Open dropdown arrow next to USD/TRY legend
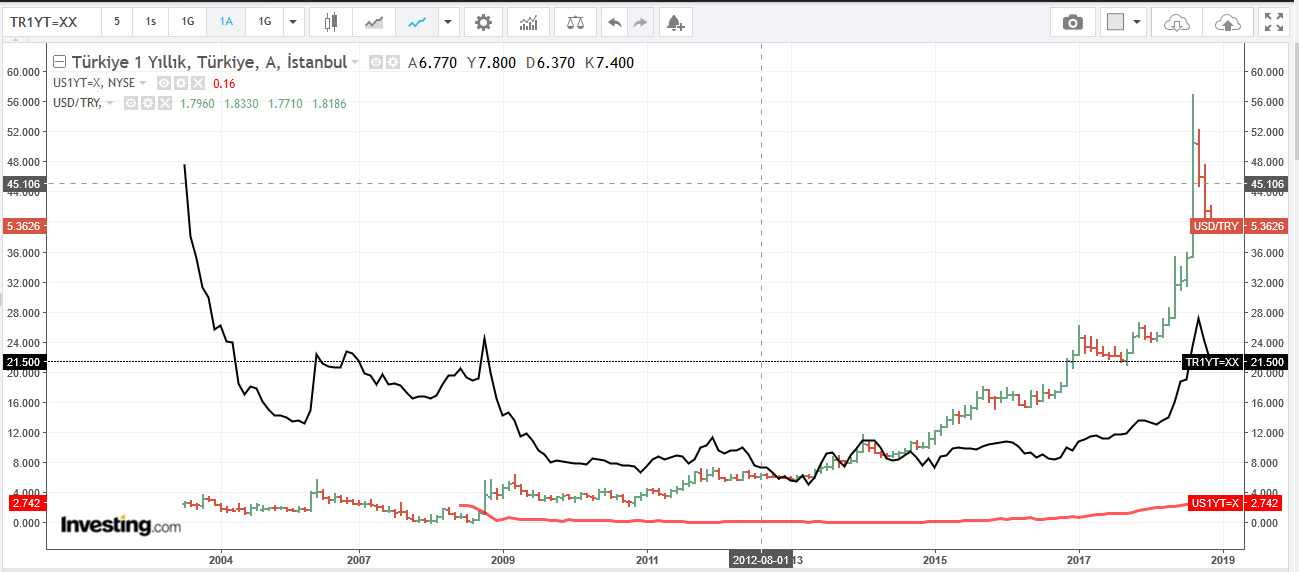The image size is (1299, 572). 109,103
